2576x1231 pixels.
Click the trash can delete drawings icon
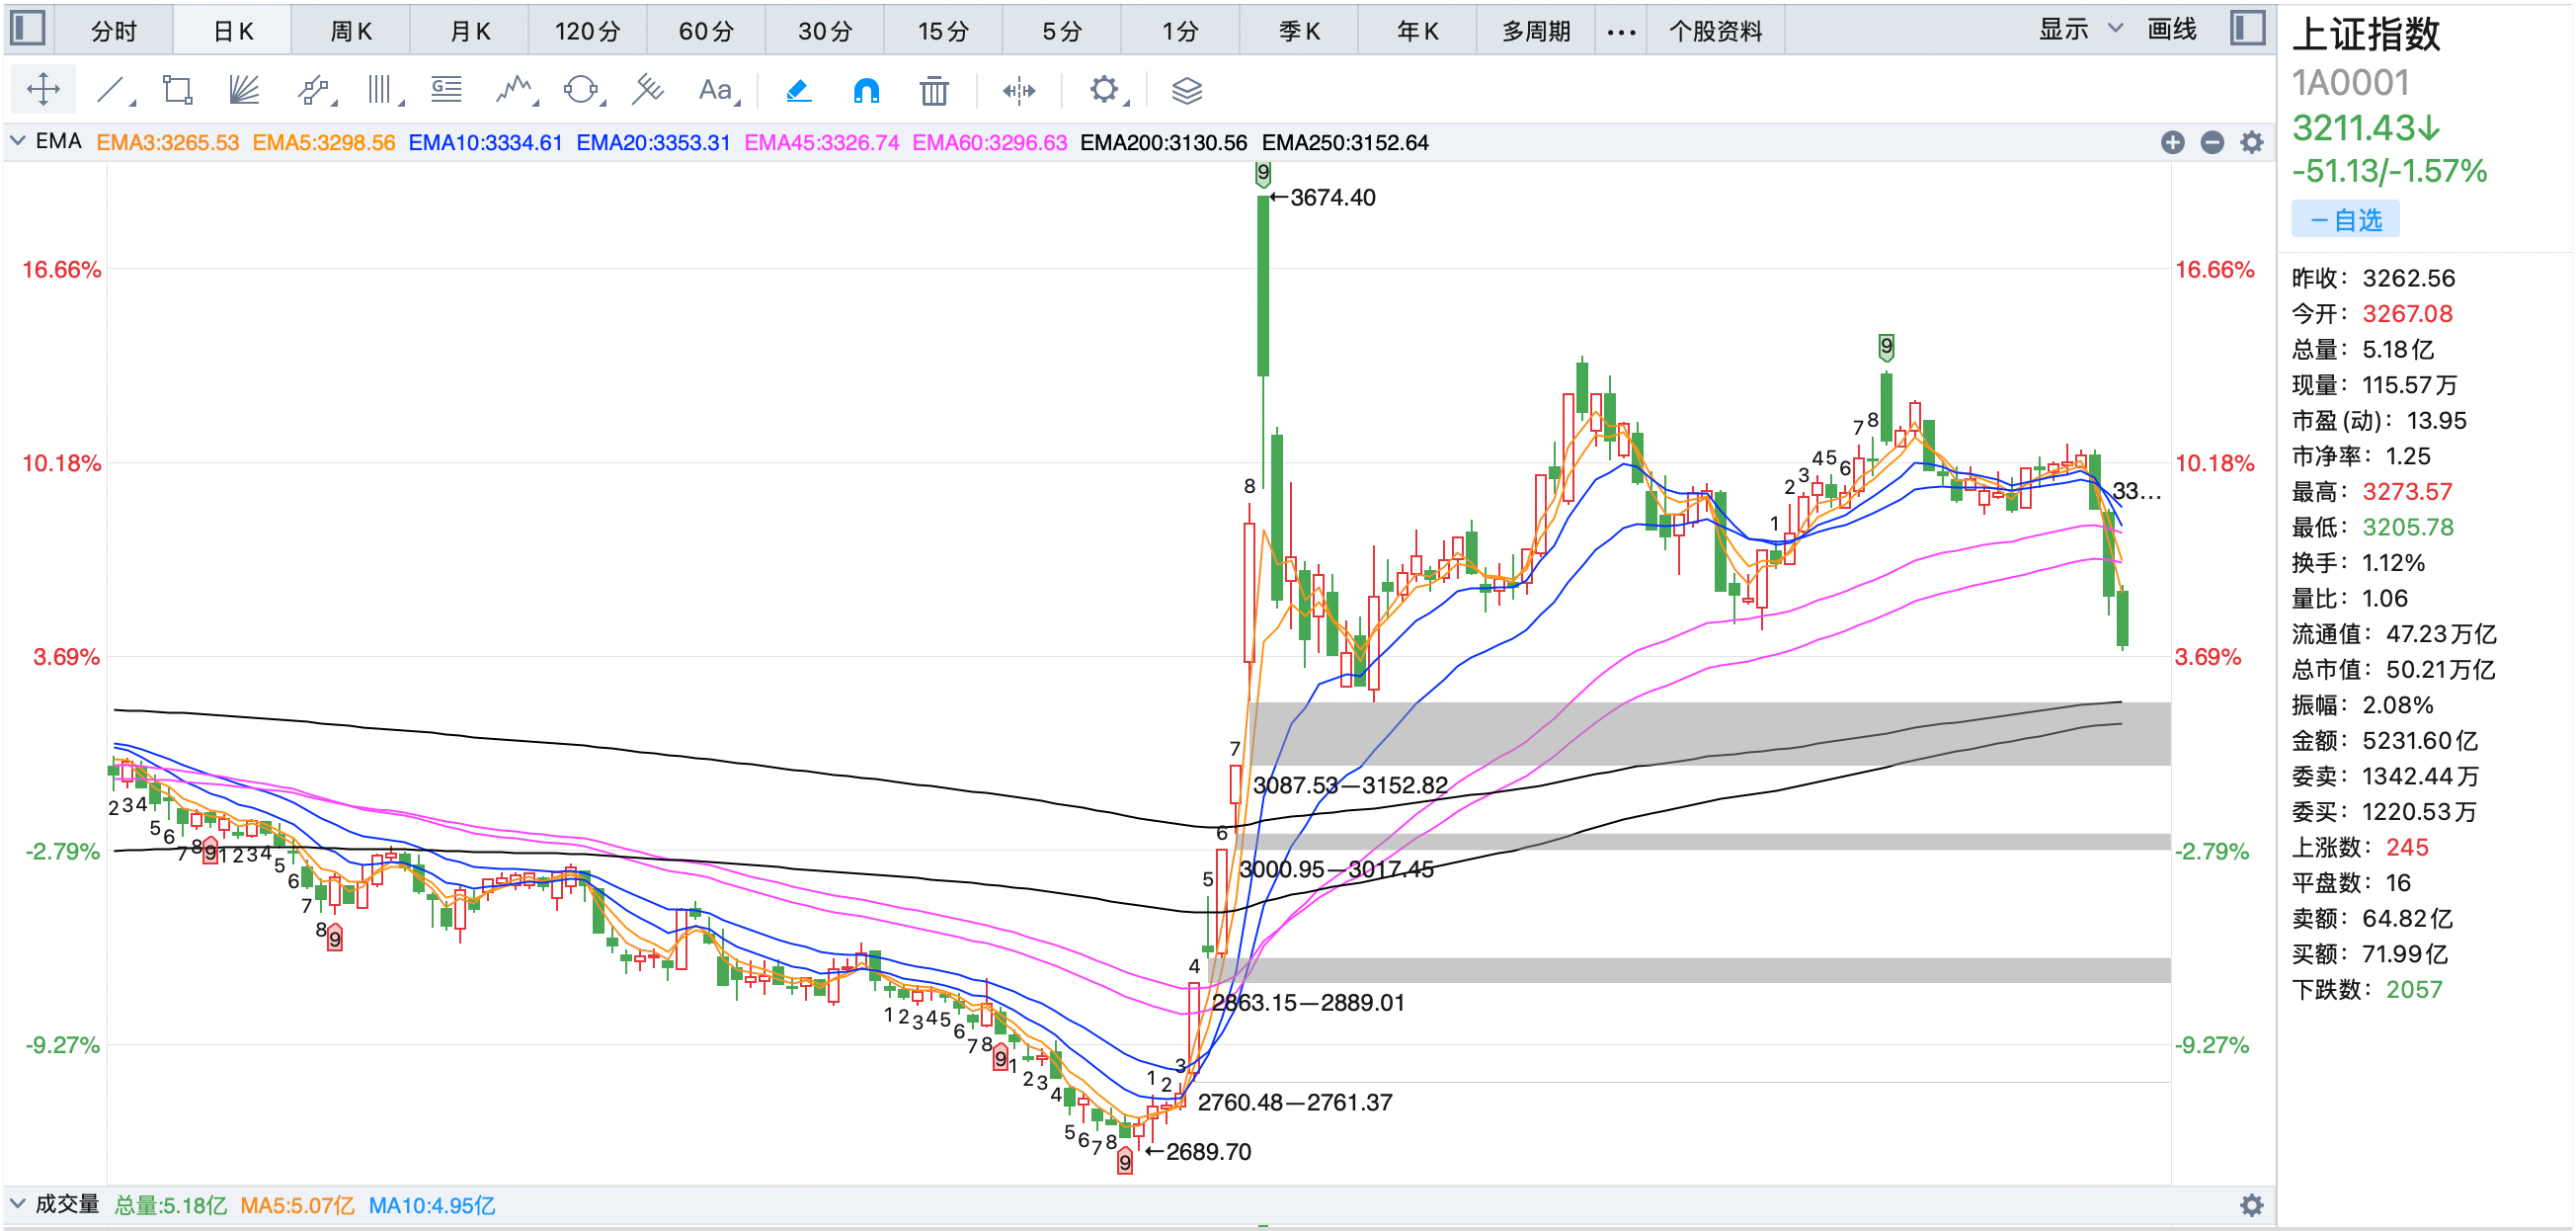[x=933, y=91]
